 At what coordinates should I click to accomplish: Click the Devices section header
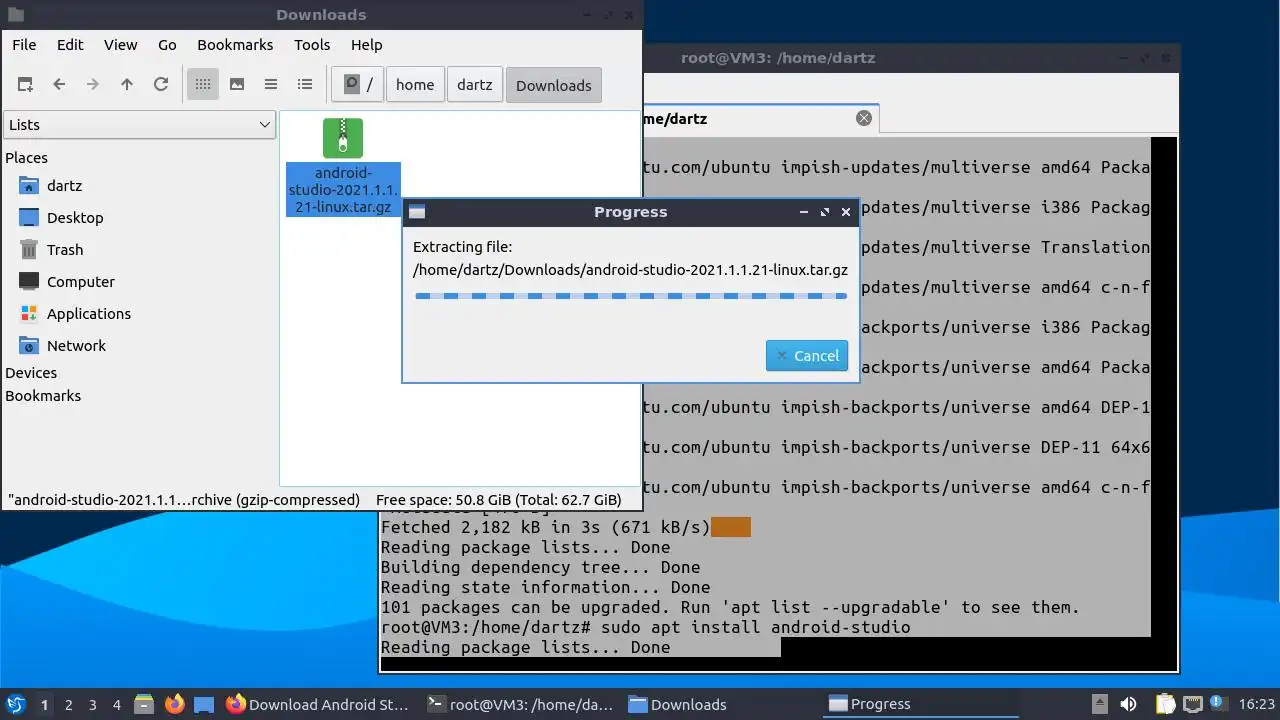click(x=31, y=373)
